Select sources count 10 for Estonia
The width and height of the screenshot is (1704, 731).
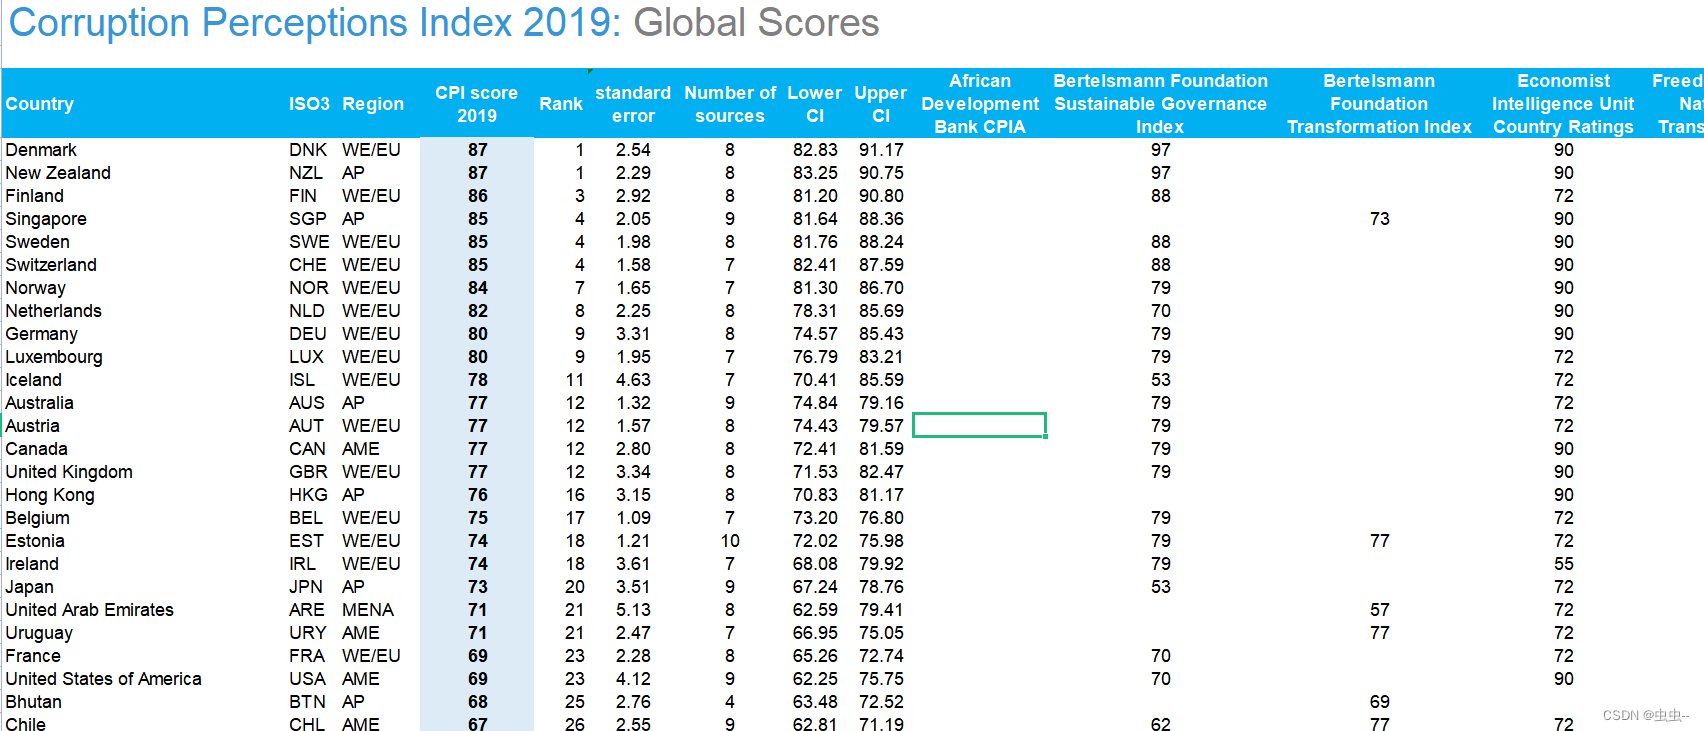pyautogui.click(x=730, y=541)
